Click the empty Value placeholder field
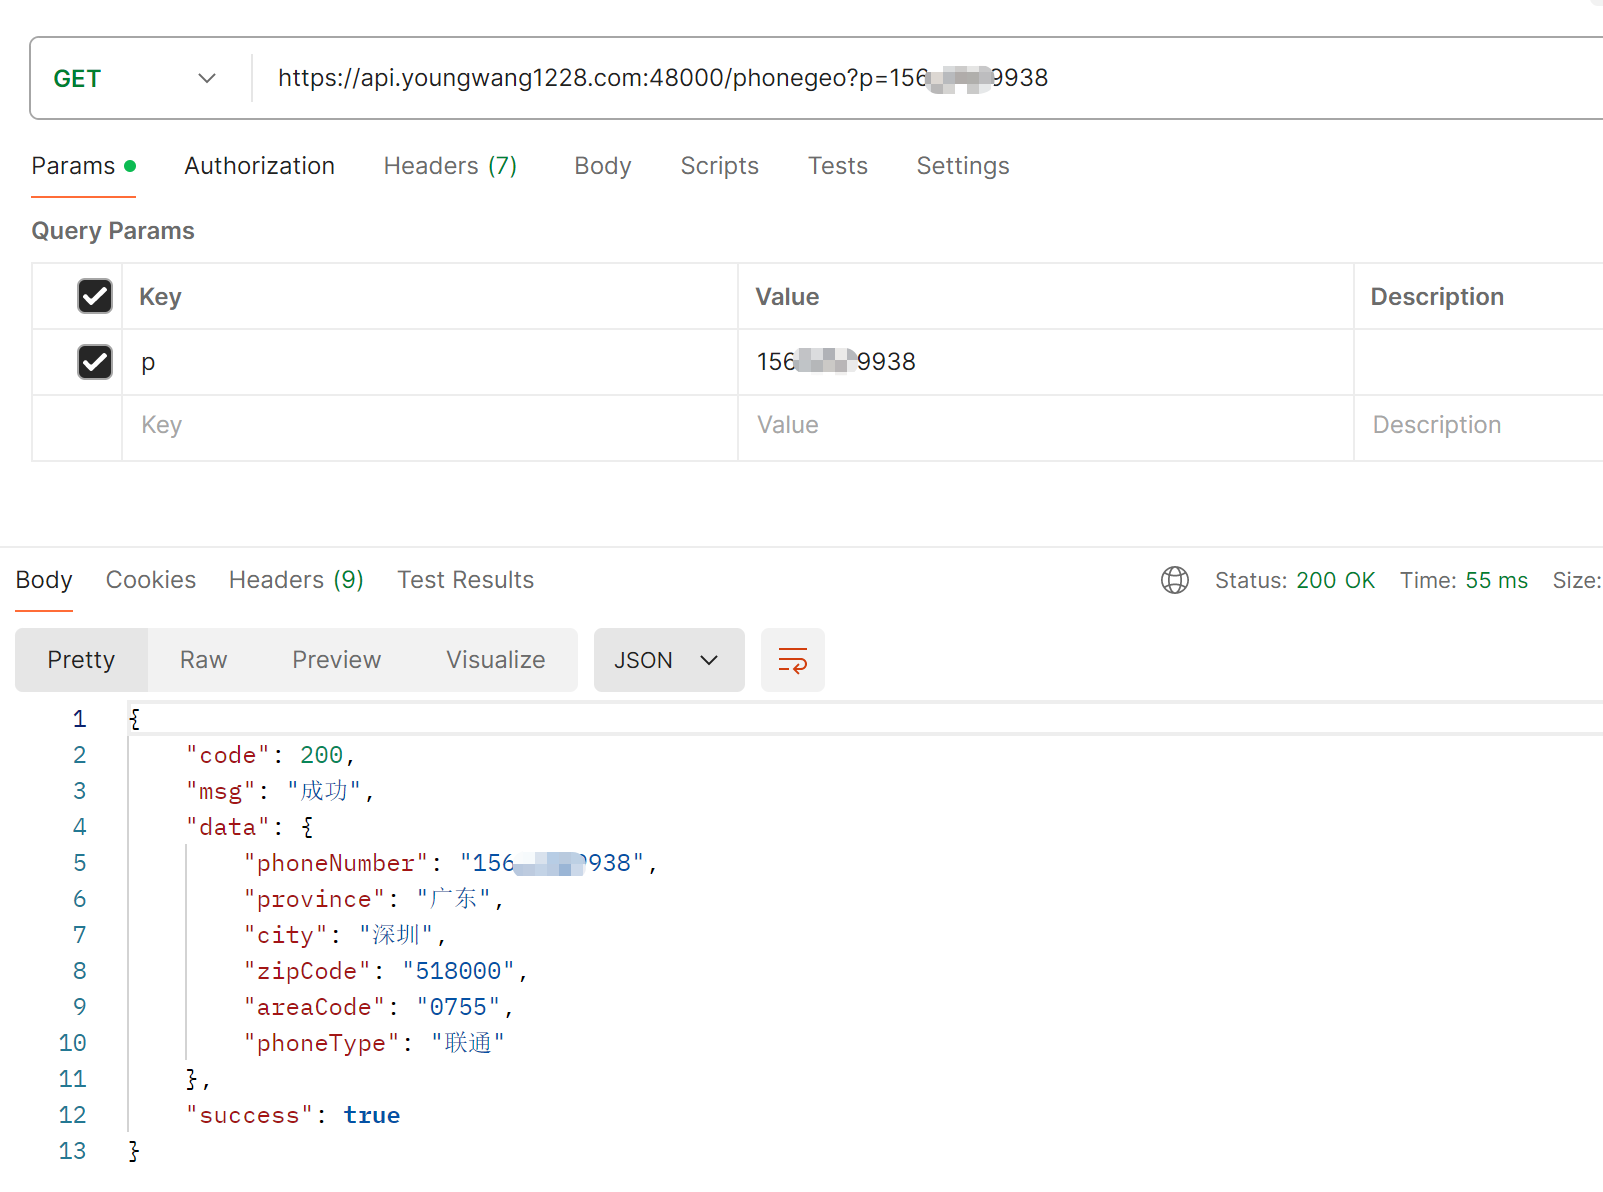The image size is (1603, 1192). (1046, 428)
